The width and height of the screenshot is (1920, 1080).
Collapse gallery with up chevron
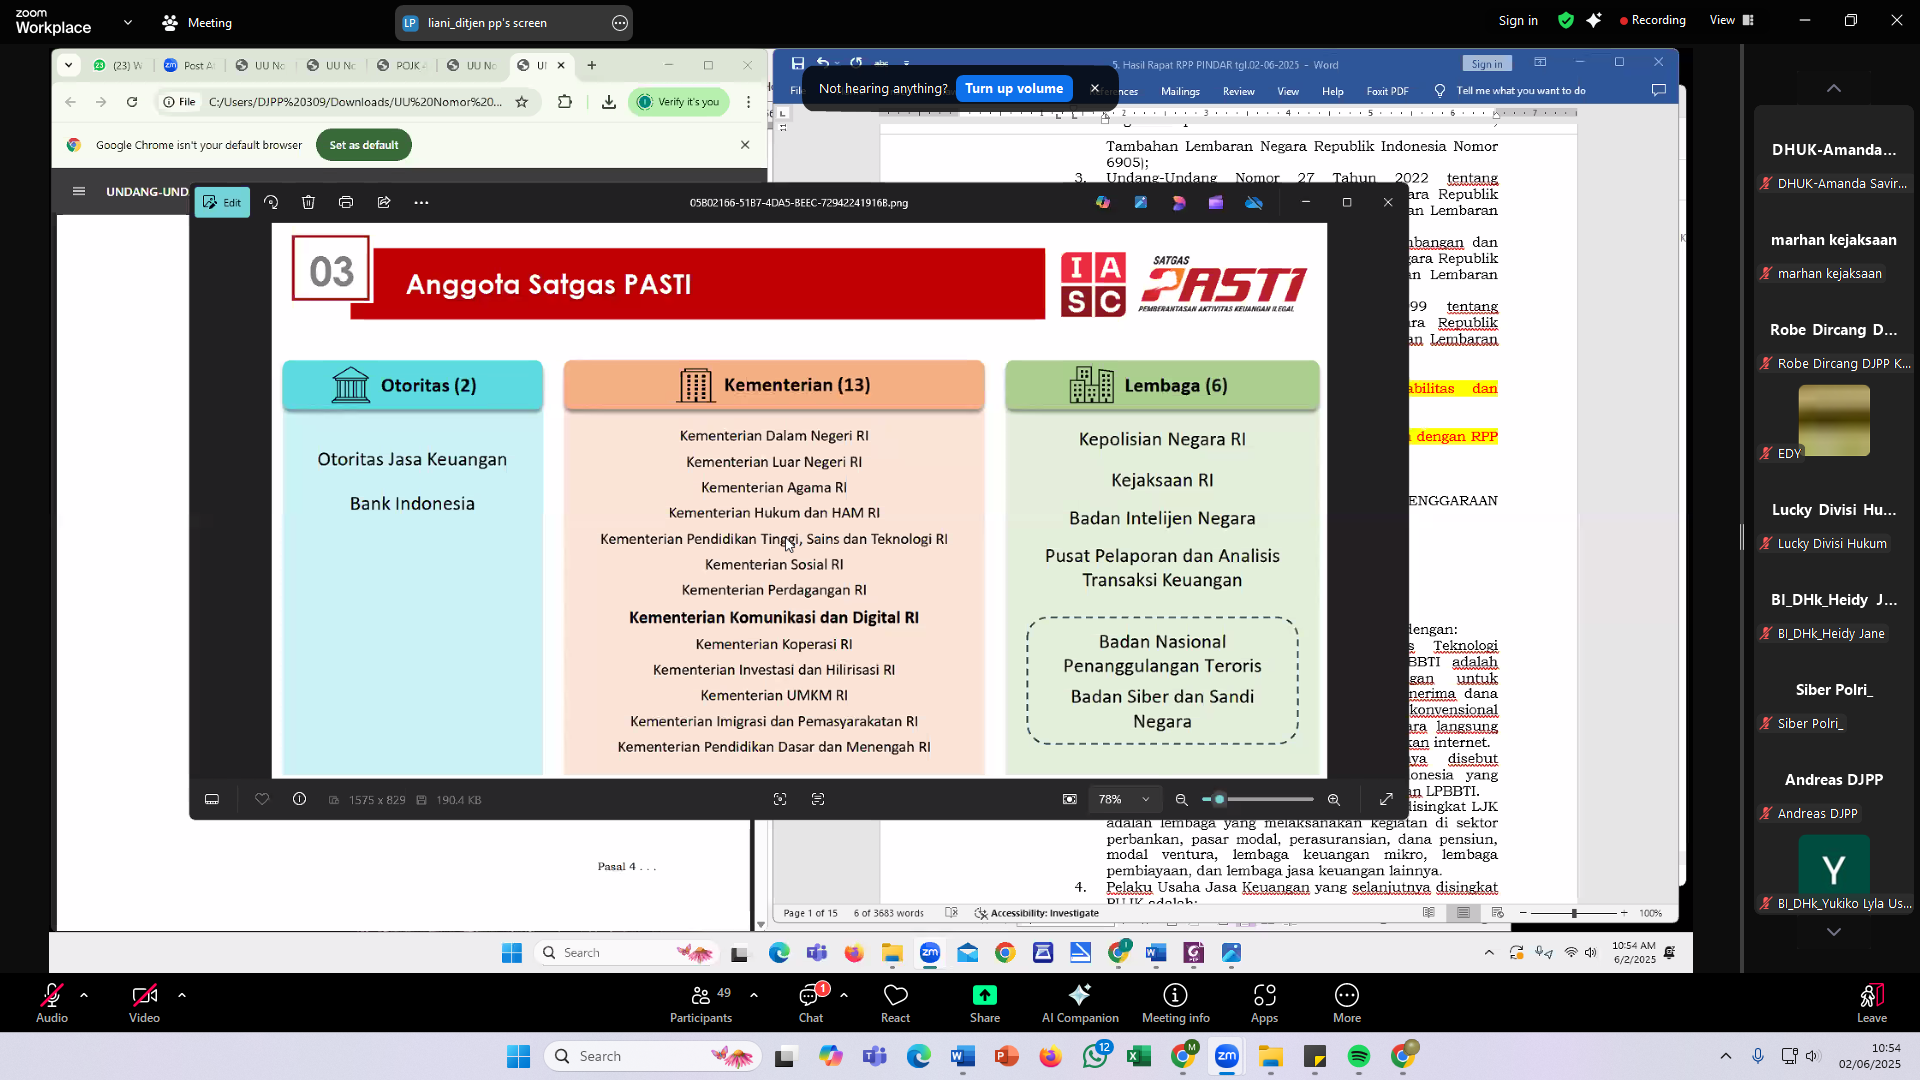(1834, 88)
